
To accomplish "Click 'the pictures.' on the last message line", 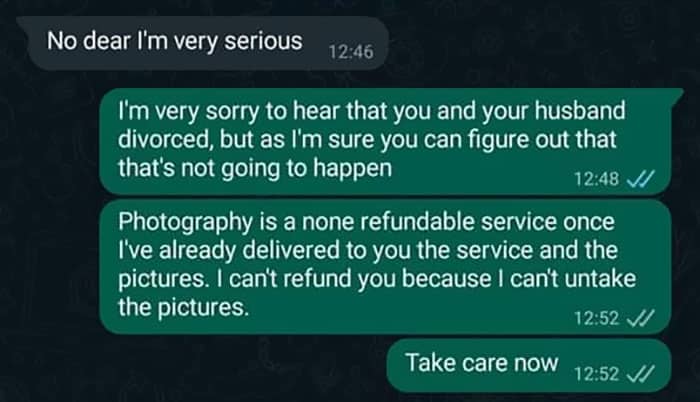I will coord(183,308).
